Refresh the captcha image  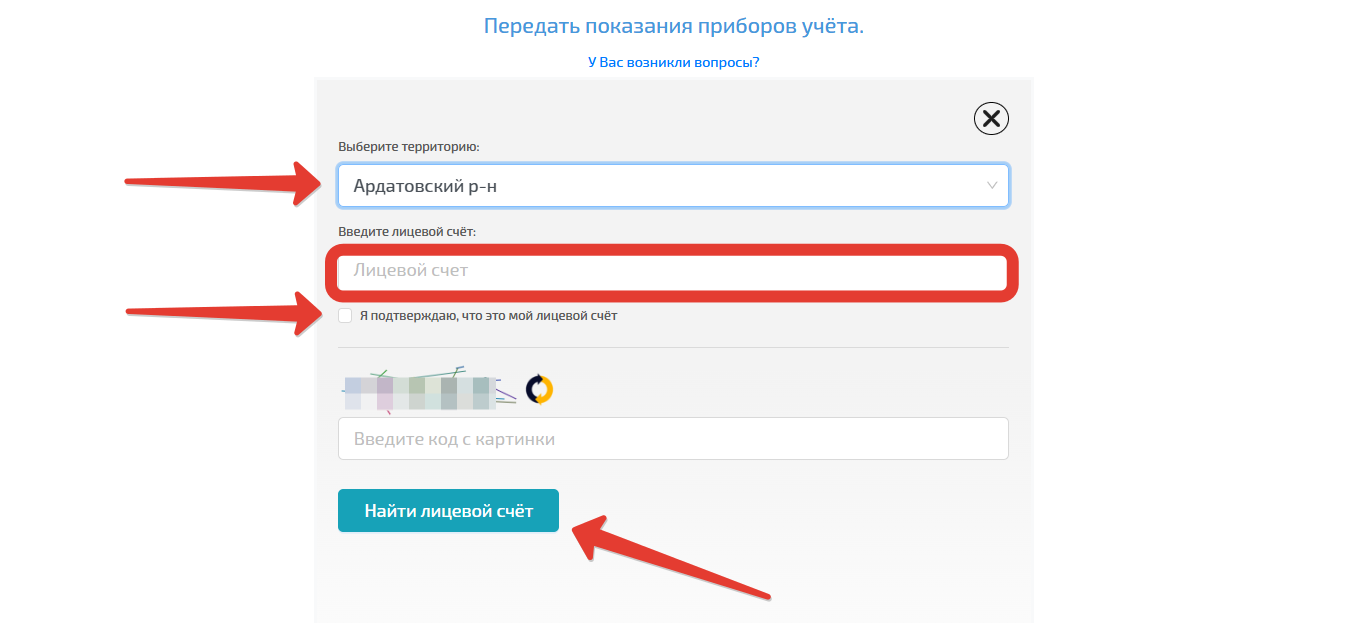[539, 389]
